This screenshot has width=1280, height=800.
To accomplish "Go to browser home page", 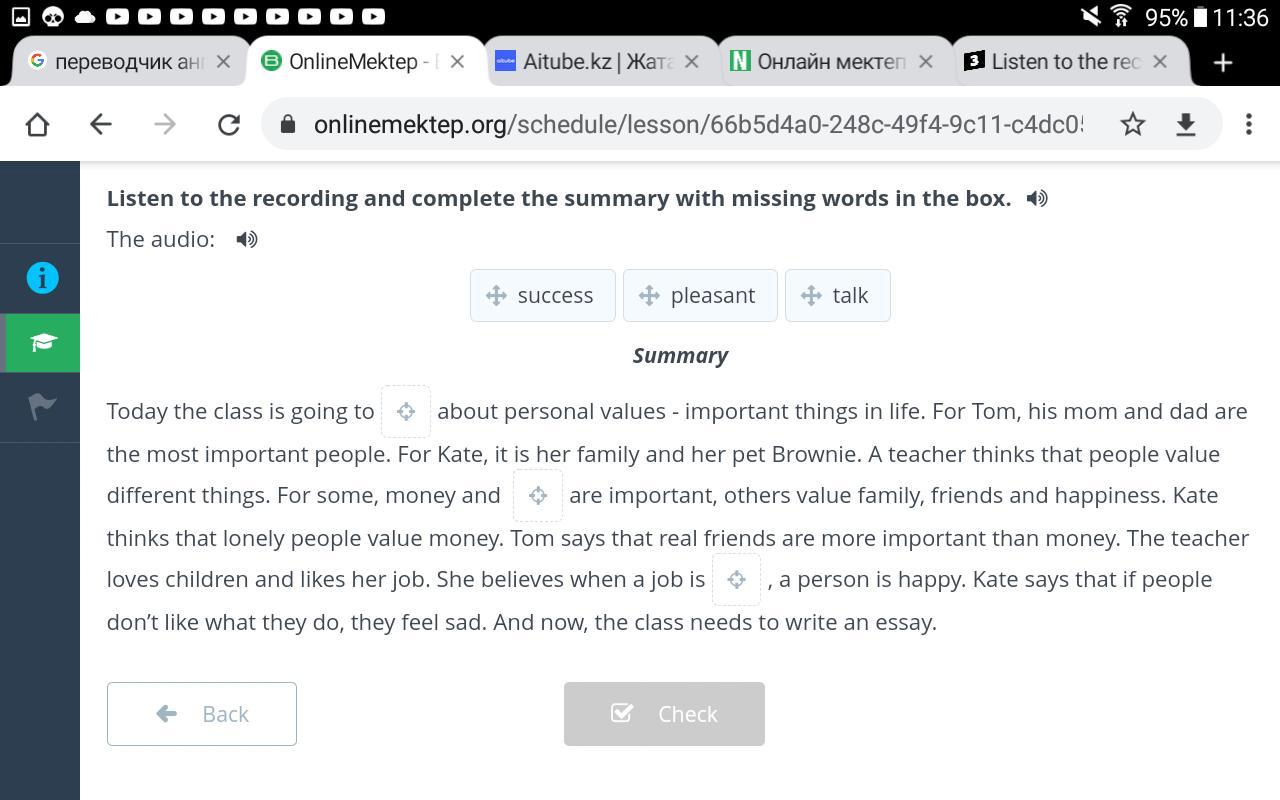I will point(37,124).
